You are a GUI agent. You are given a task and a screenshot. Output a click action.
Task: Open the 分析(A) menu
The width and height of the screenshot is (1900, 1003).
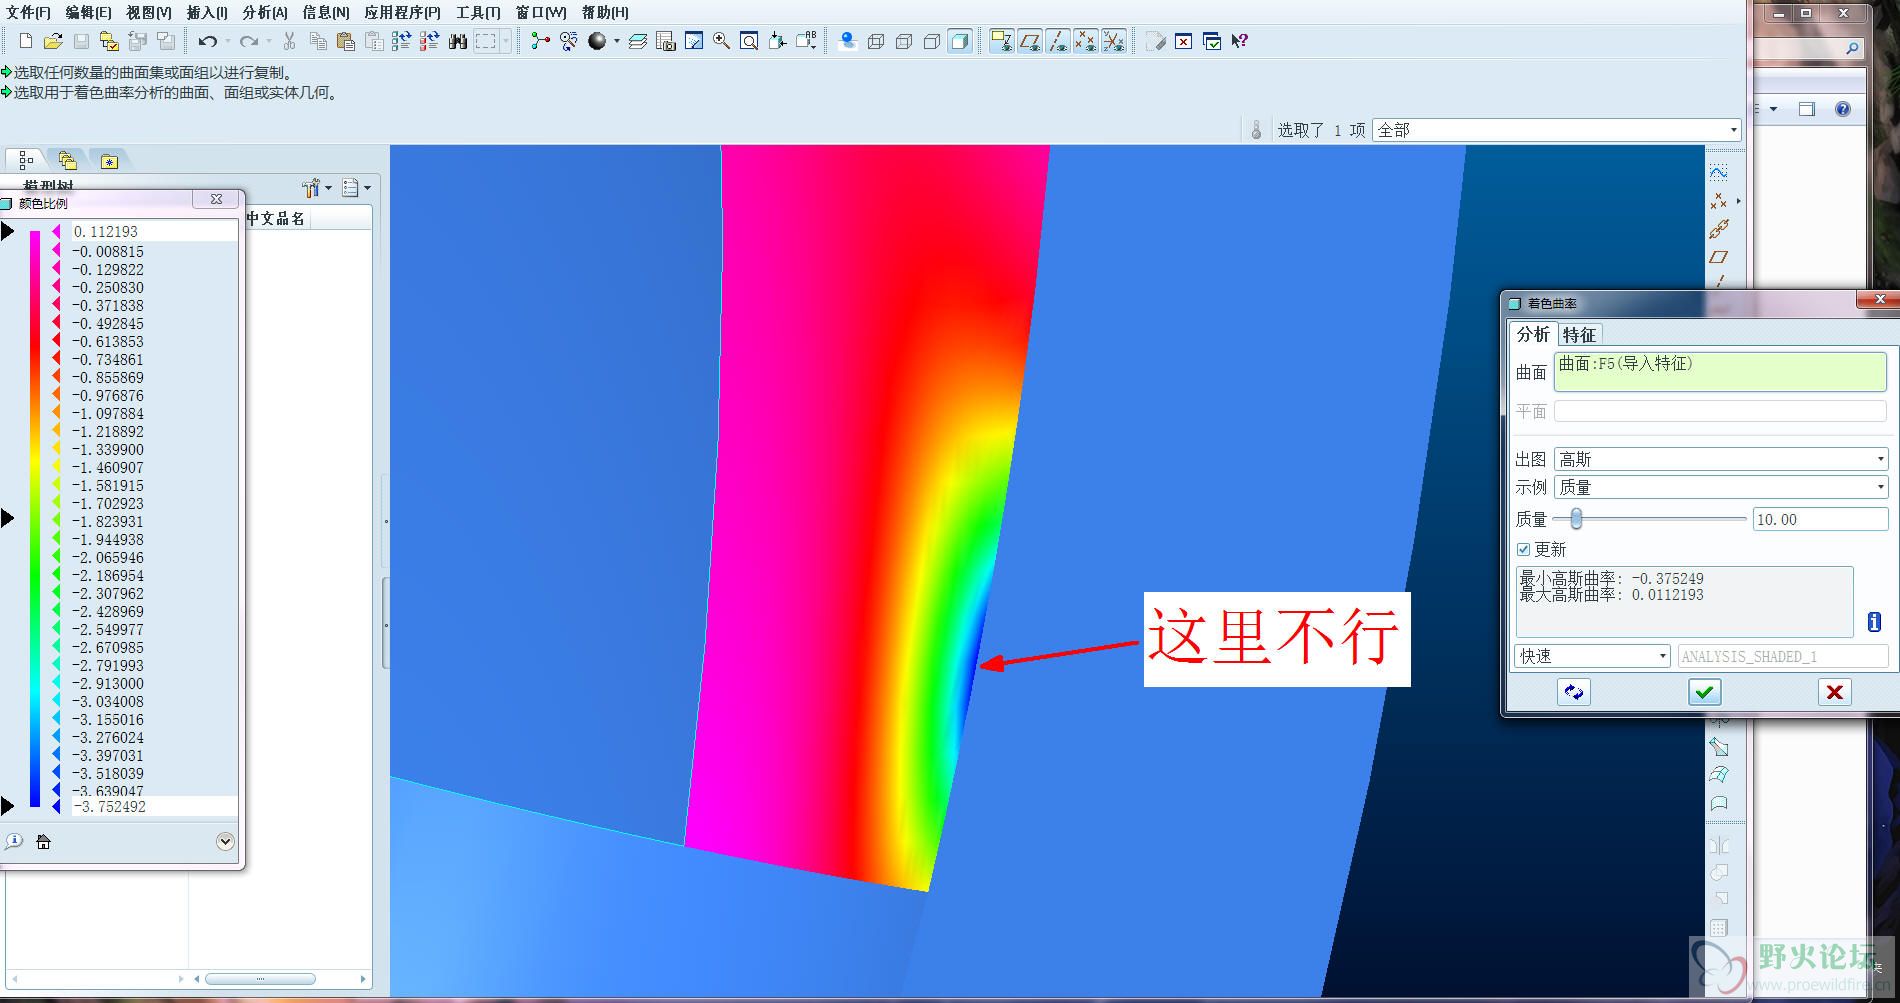click(265, 12)
